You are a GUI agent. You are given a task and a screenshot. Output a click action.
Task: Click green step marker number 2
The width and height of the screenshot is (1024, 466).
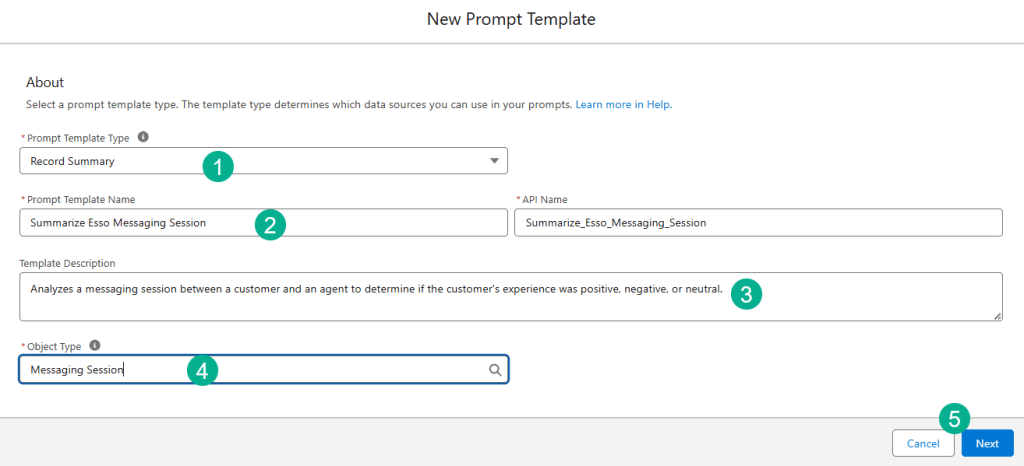click(x=270, y=224)
